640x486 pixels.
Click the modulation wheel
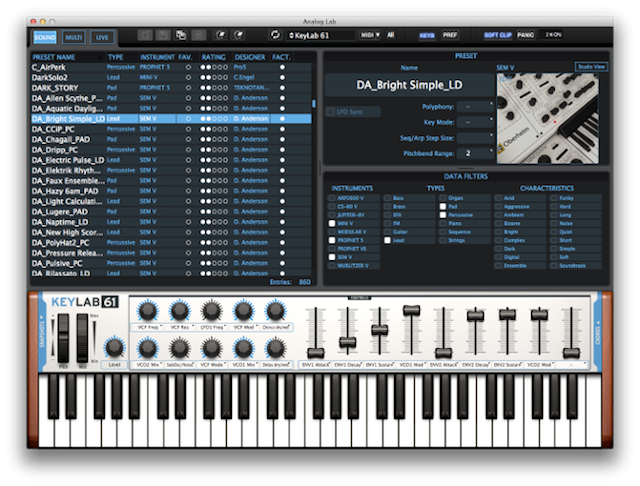tap(82, 338)
